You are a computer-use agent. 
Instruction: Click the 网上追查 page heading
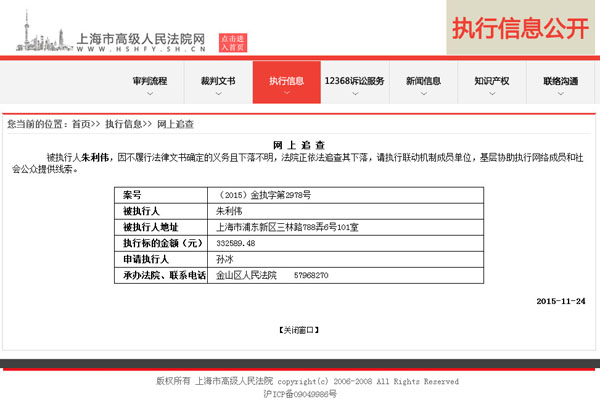(299, 145)
